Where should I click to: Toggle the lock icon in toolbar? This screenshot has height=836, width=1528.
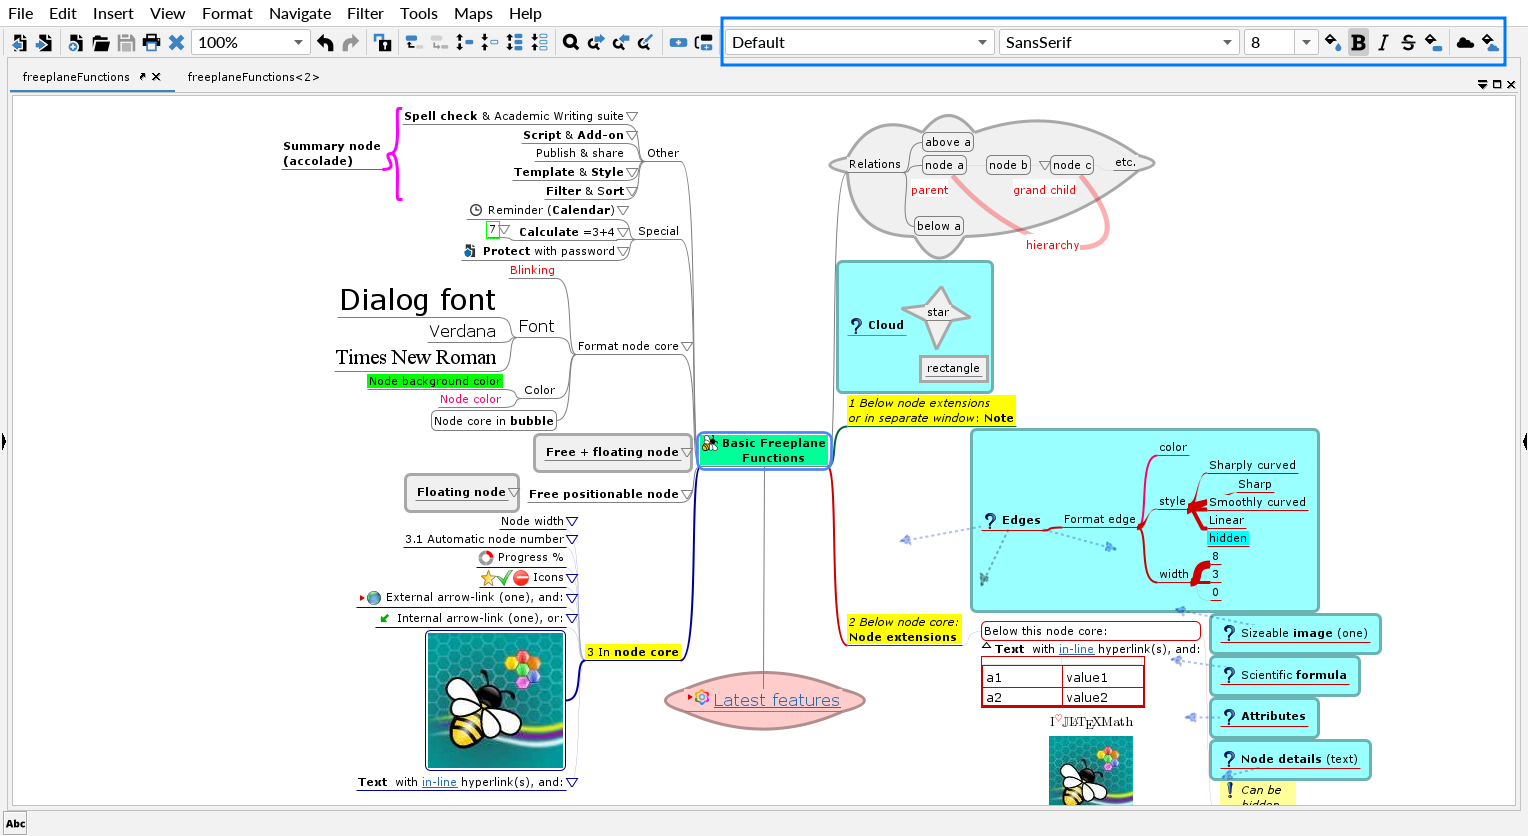[382, 42]
